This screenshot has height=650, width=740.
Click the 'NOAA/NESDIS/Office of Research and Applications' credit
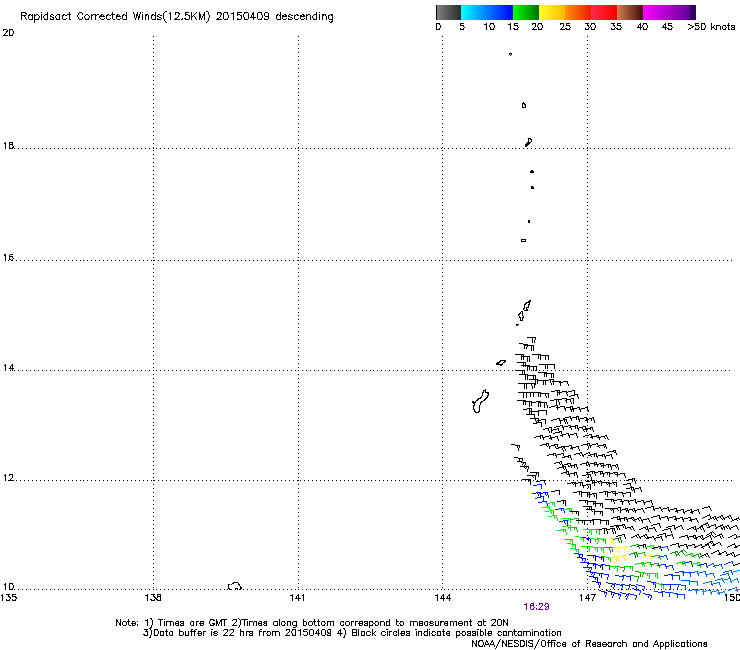click(x=589, y=644)
